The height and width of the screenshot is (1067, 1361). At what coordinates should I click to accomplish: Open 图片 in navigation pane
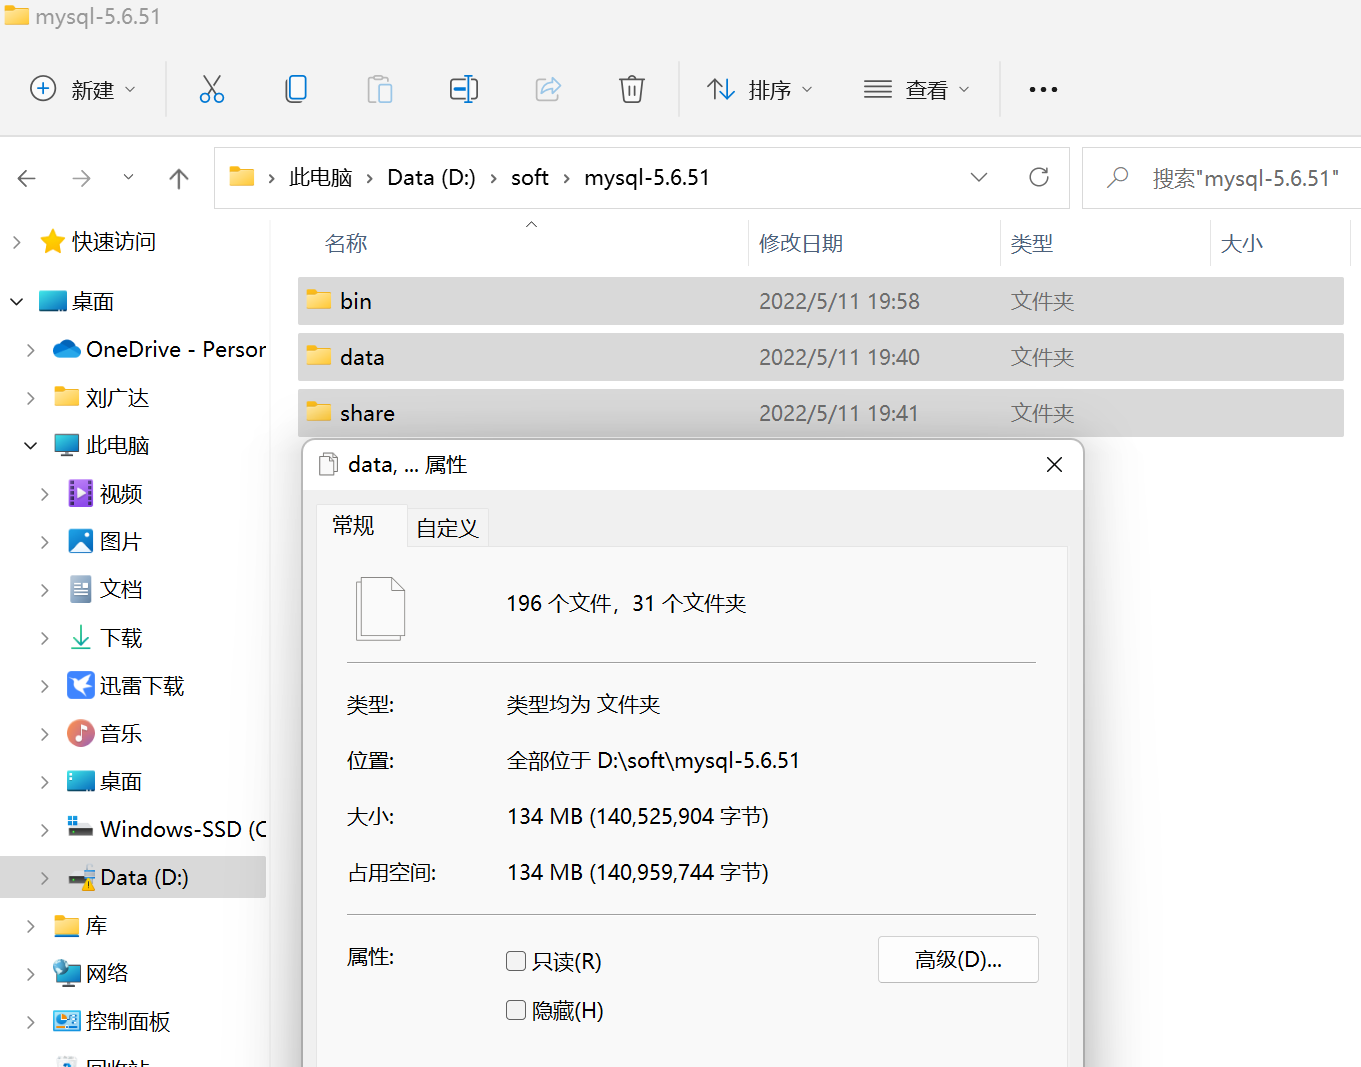tap(105, 541)
